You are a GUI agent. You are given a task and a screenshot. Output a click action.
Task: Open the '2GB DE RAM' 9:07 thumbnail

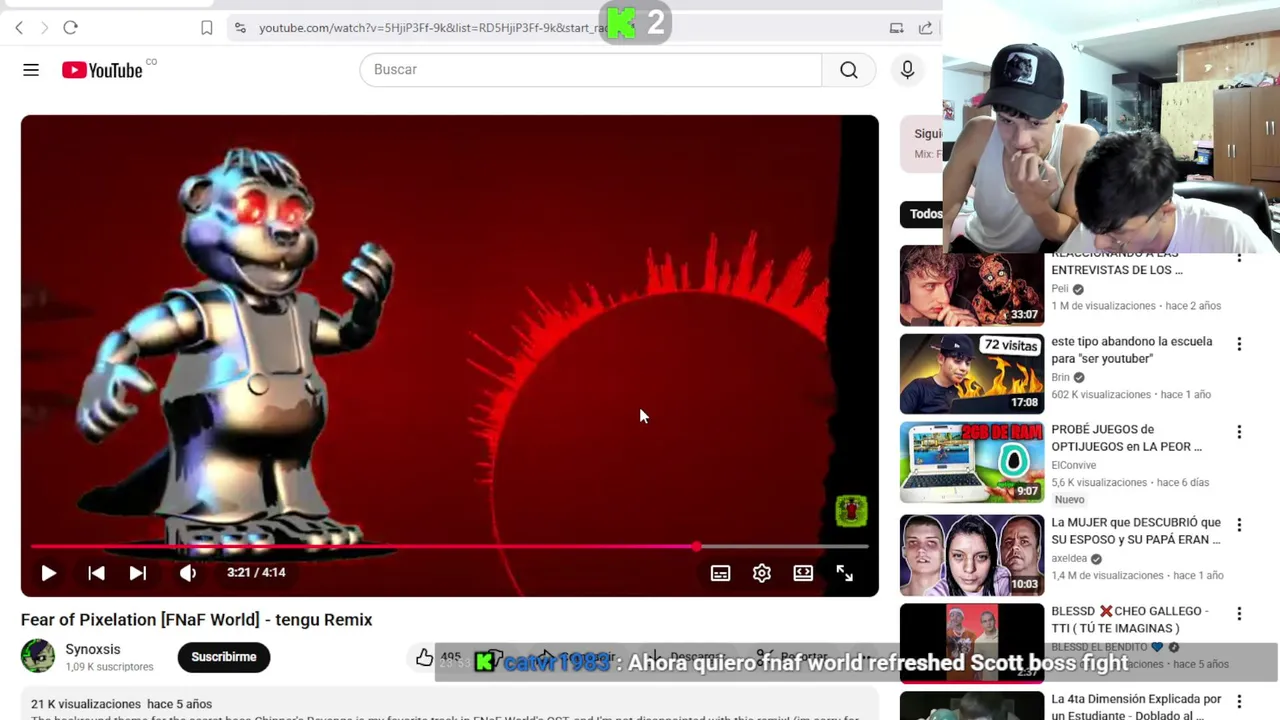pyautogui.click(x=972, y=462)
